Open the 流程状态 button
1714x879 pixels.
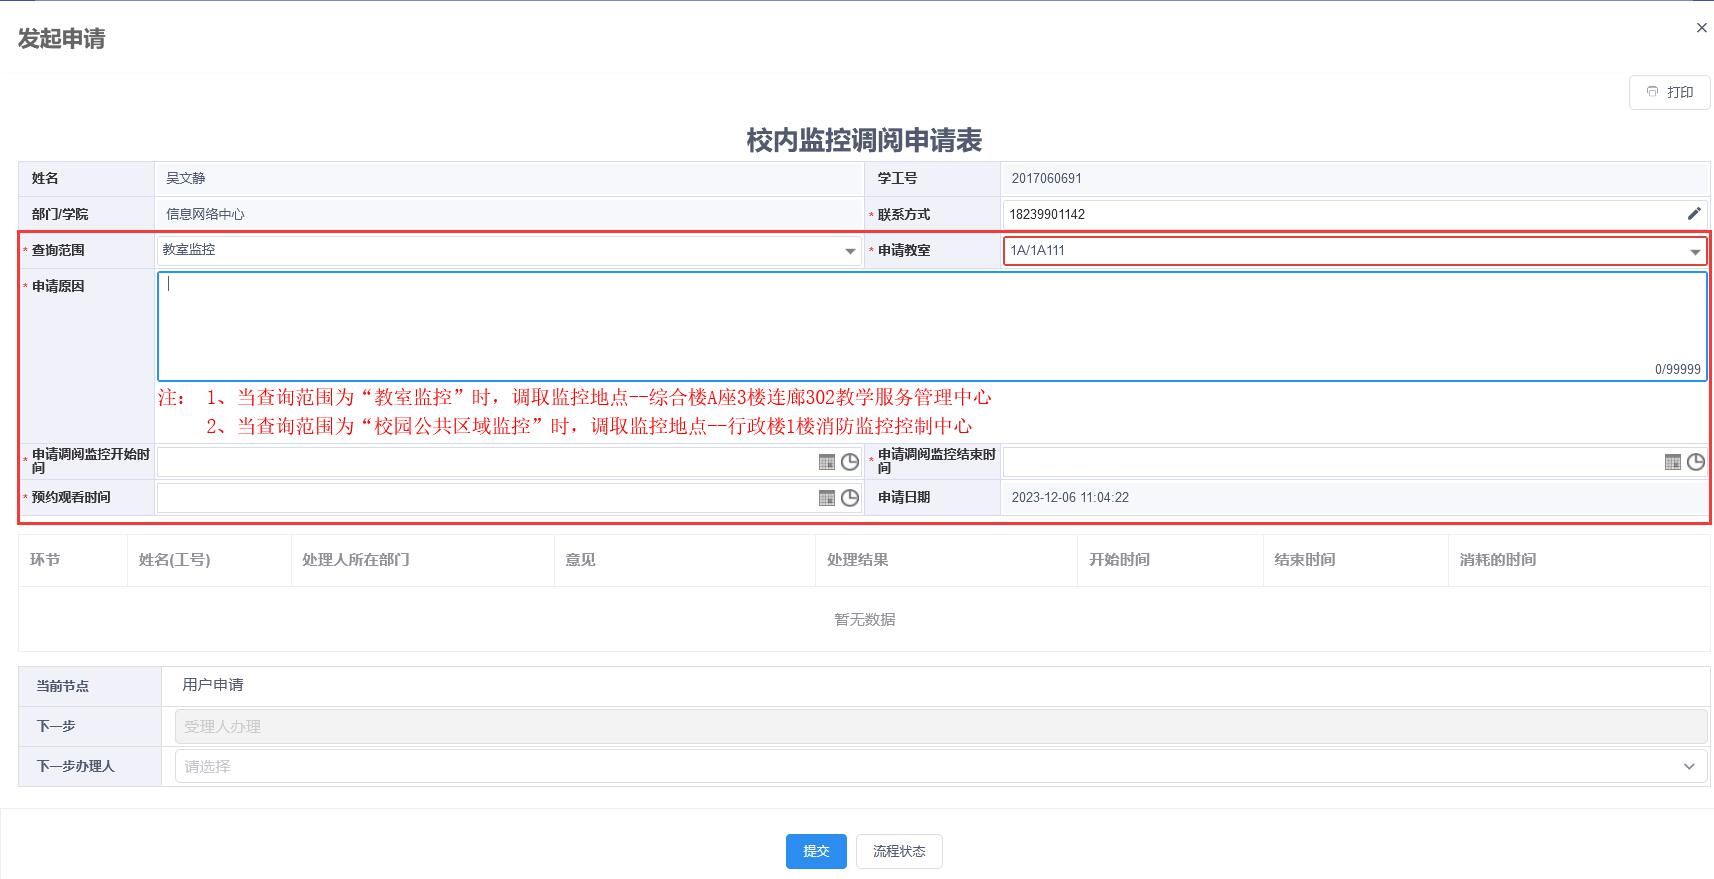coord(899,851)
